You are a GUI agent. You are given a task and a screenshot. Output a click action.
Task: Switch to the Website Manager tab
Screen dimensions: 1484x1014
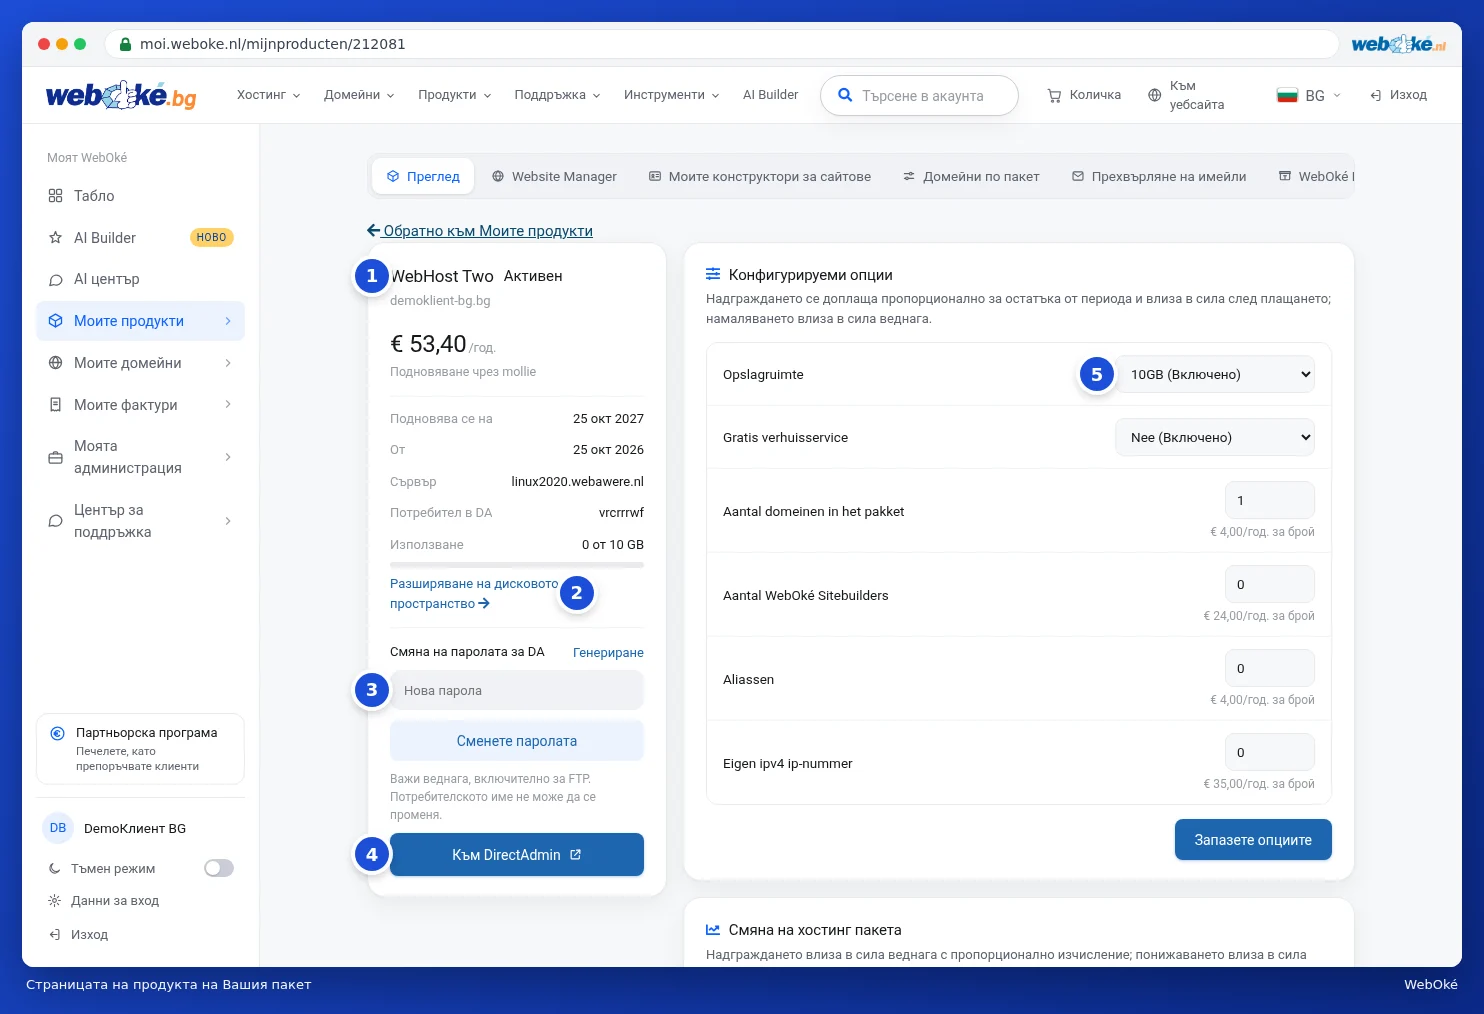coord(554,176)
